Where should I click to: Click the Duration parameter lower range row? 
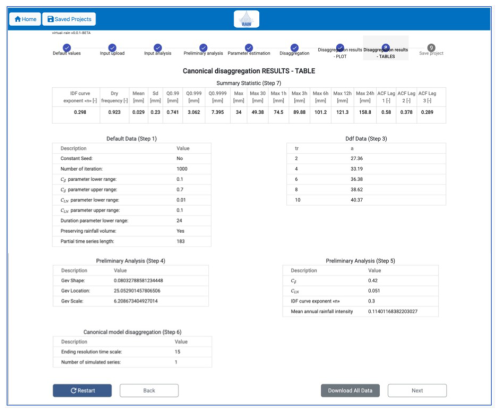(x=132, y=220)
